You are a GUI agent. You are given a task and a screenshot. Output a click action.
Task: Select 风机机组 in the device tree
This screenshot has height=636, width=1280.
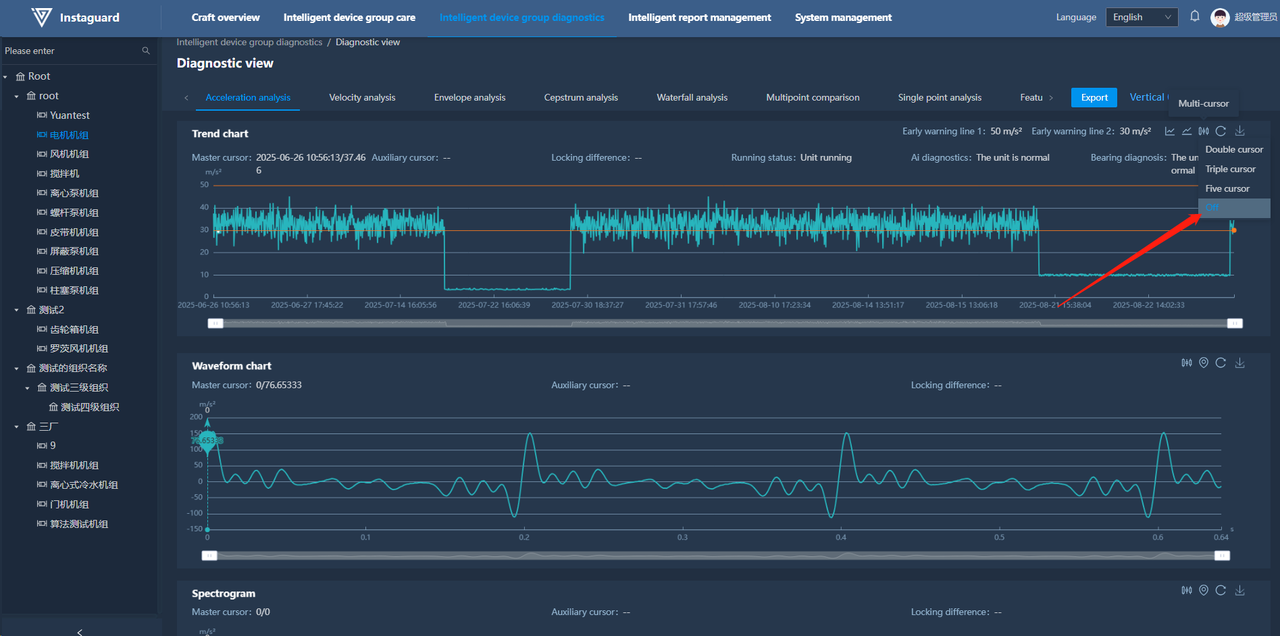(69, 154)
